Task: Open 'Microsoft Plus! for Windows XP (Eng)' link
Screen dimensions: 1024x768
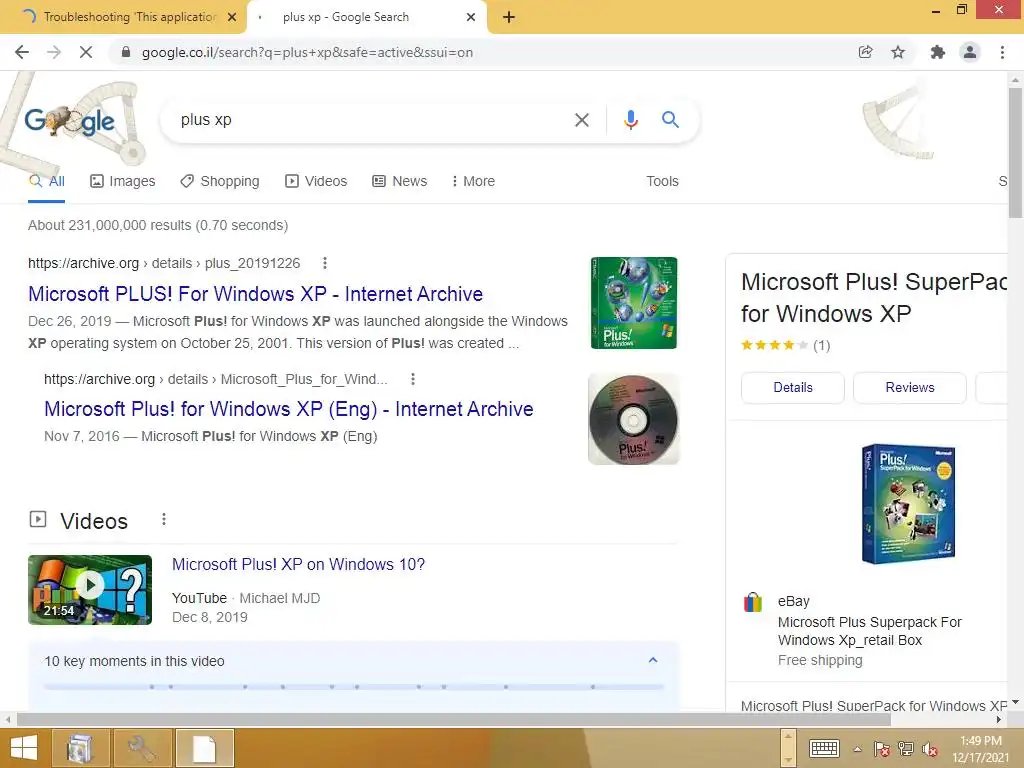Action: (x=289, y=409)
